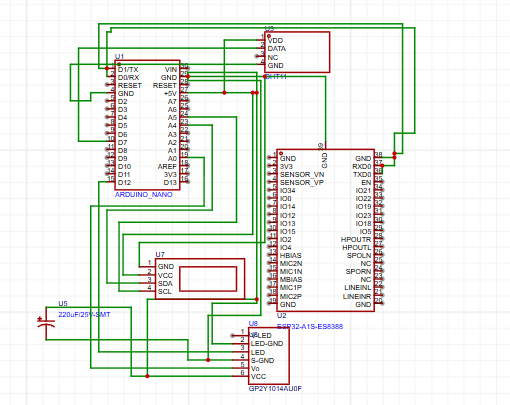Select the IO2 pin label
Viewport: 510px width, 405px height.
[x=286, y=240]
